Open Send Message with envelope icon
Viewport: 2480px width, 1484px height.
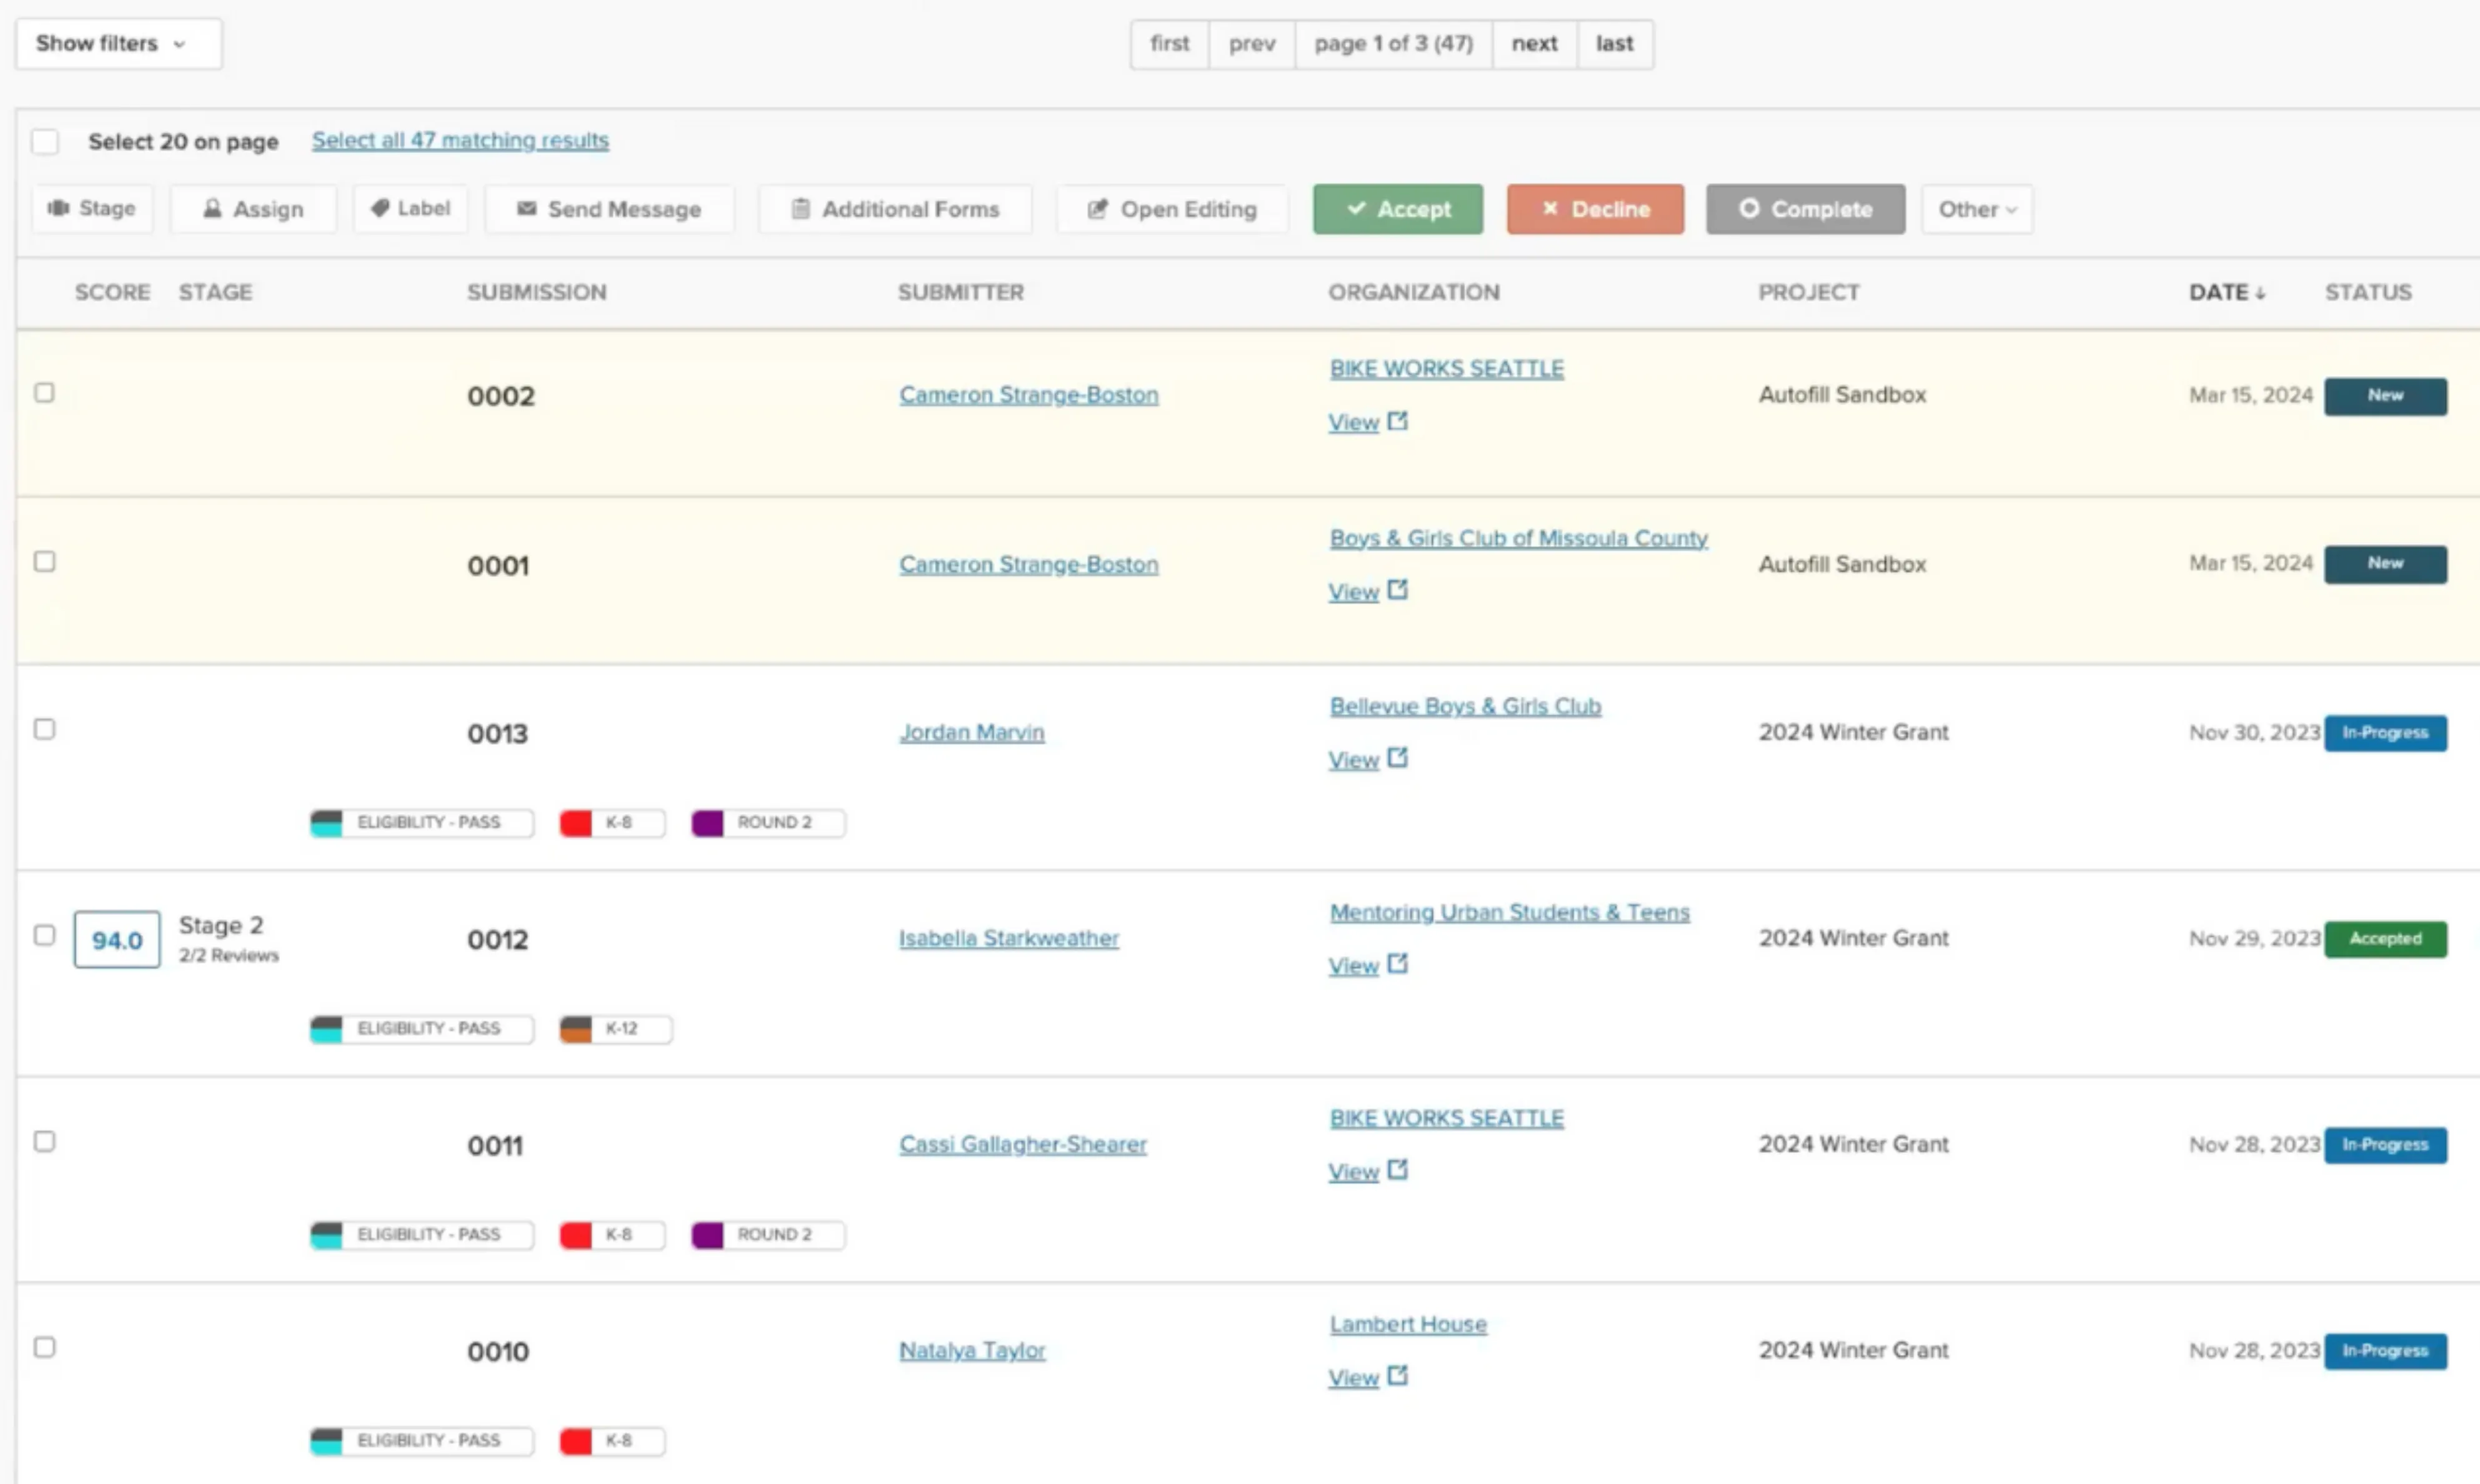526,209
